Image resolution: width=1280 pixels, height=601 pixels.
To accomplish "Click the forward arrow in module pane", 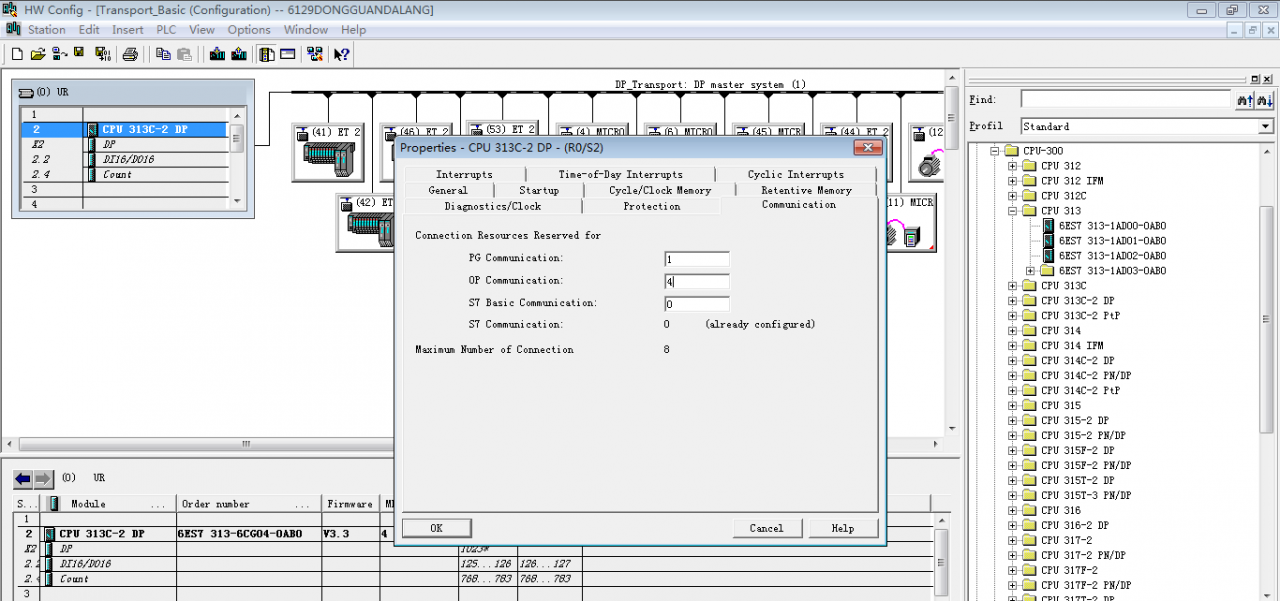I will click(x=43, y=478).
